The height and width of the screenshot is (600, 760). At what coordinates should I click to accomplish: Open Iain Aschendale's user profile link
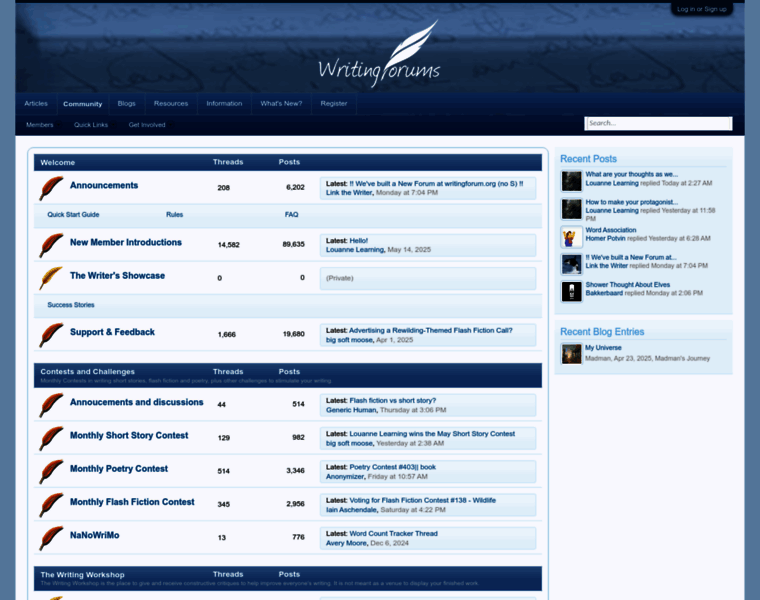(x=351, y=510)
